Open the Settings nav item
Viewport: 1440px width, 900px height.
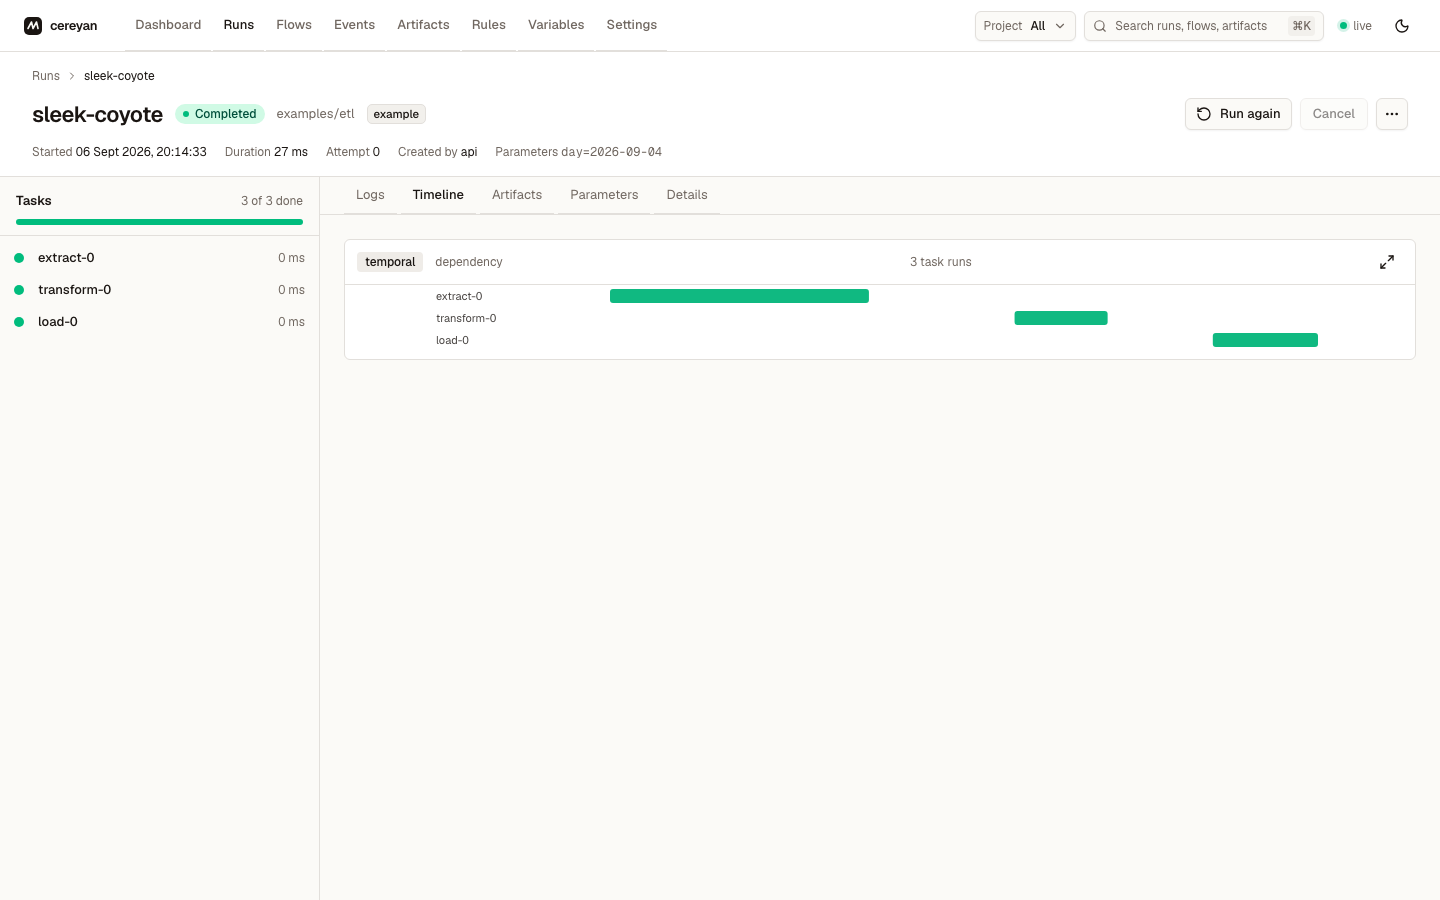click(x=632, y=25)
